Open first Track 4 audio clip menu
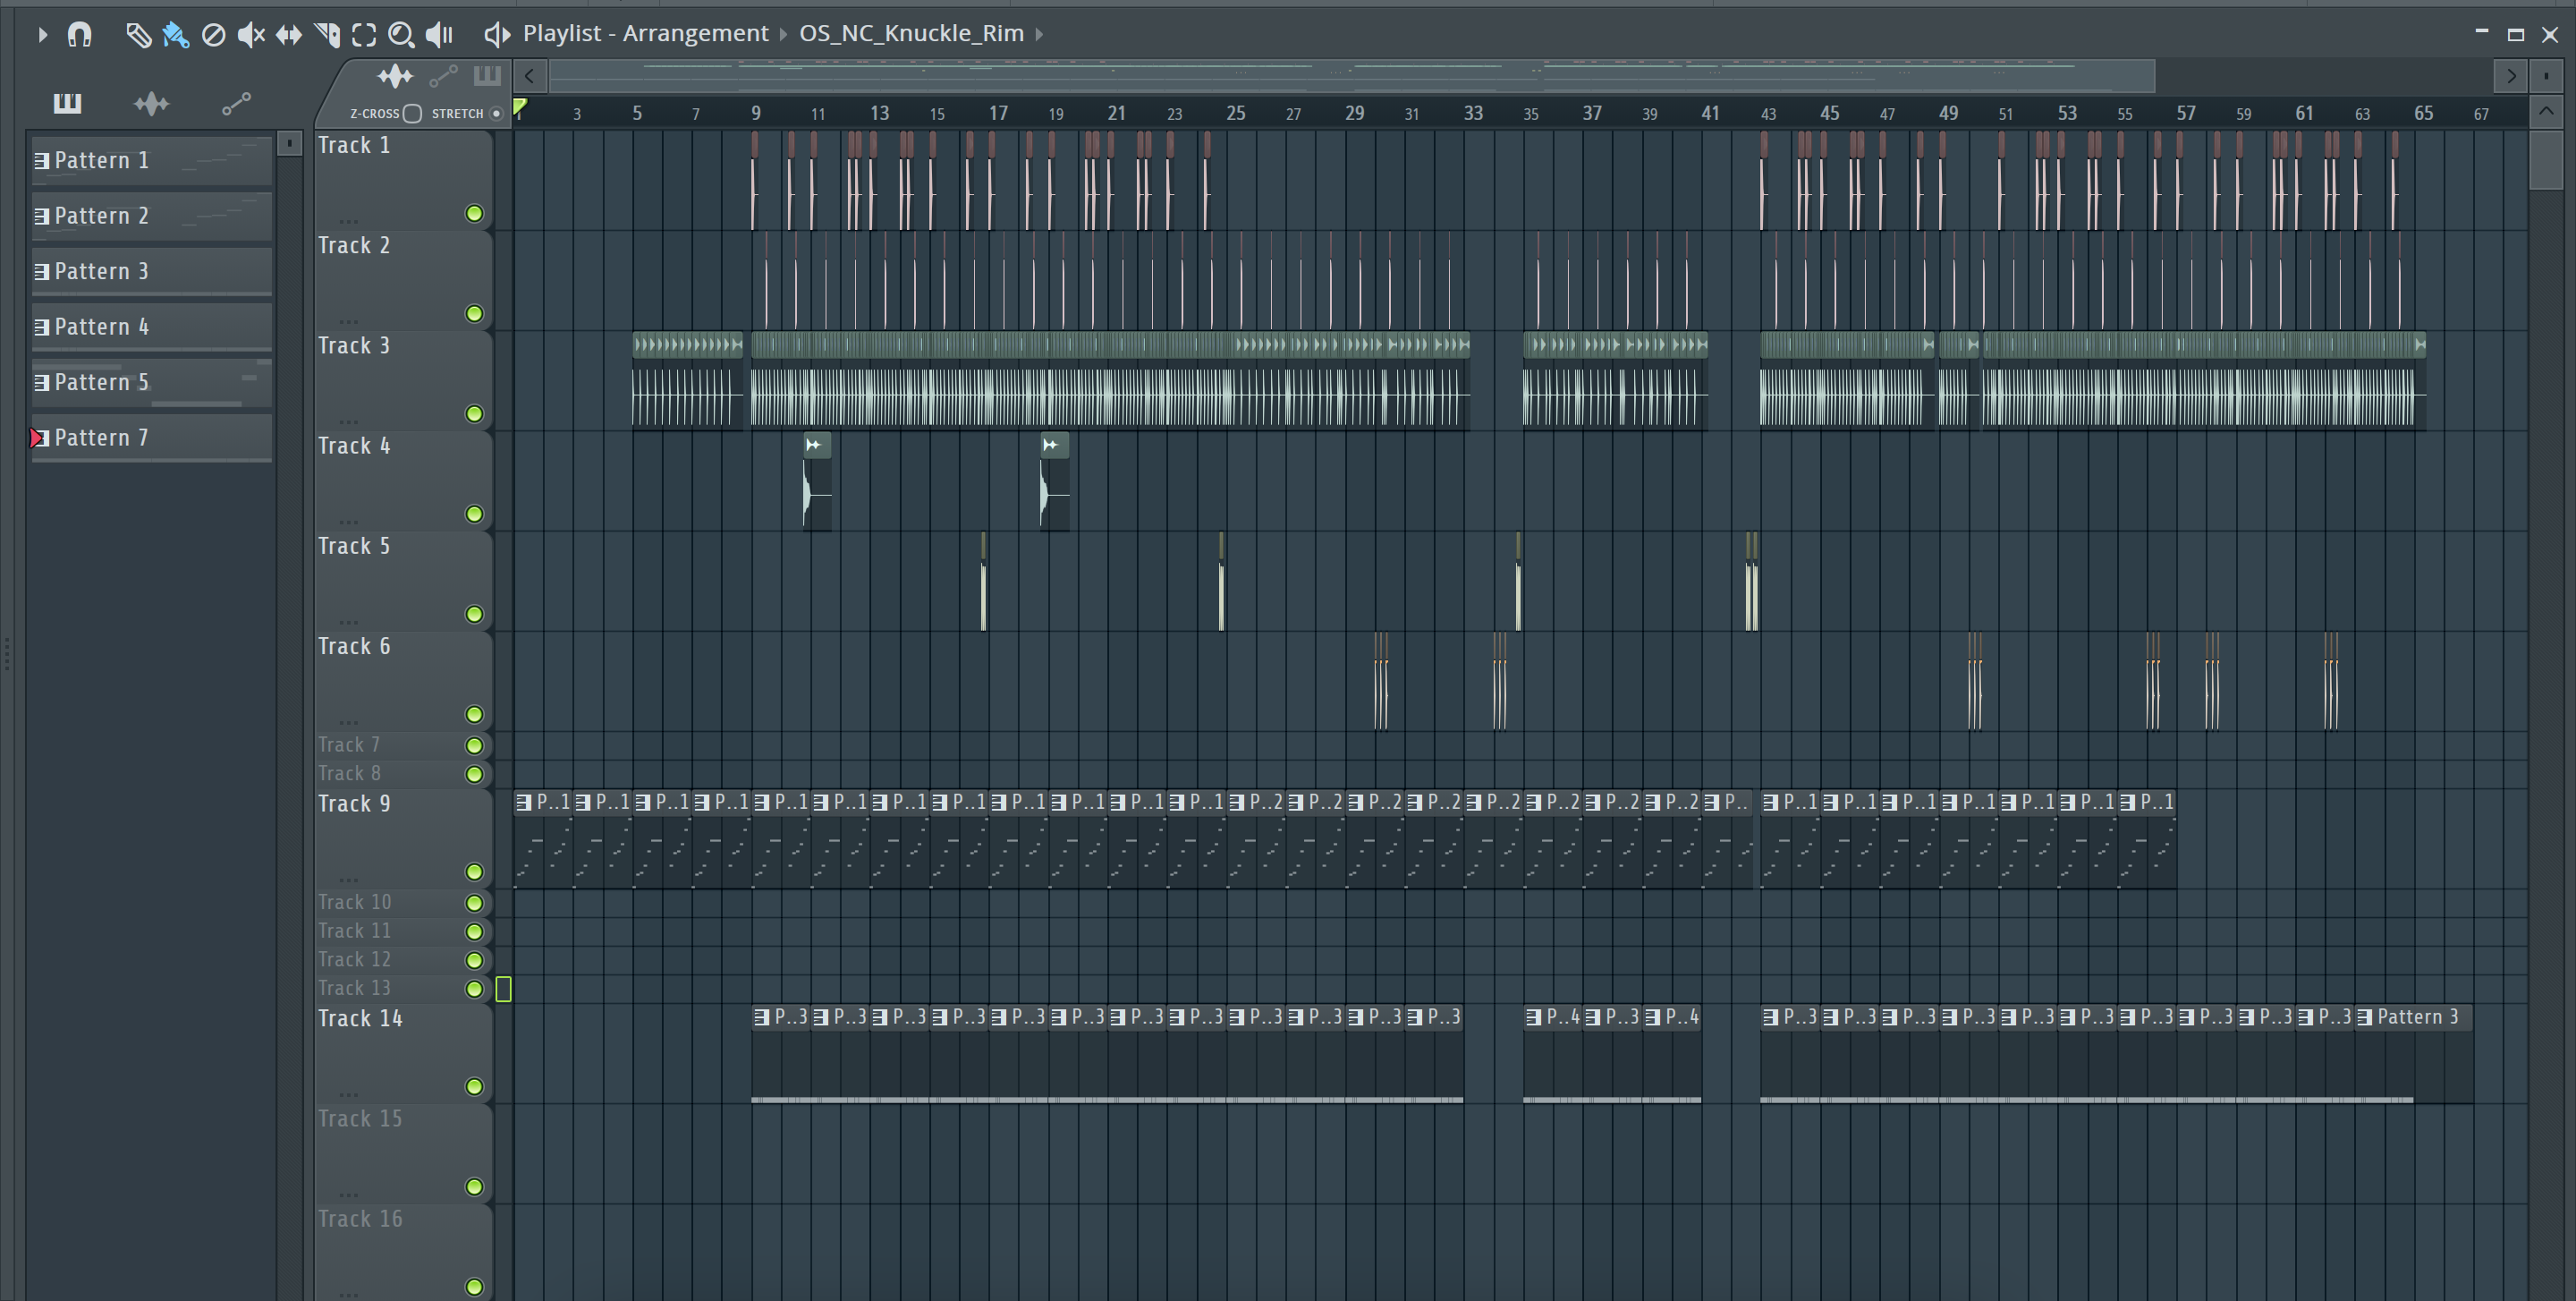This screenshot has height=1301, width=2576. (813, 445)
